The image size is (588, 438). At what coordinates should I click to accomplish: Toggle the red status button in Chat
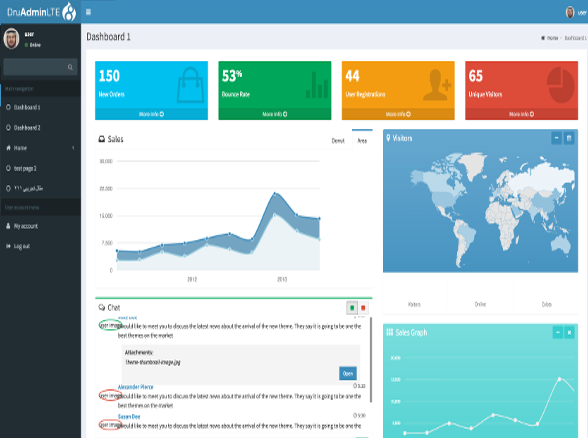pos(363,308)
